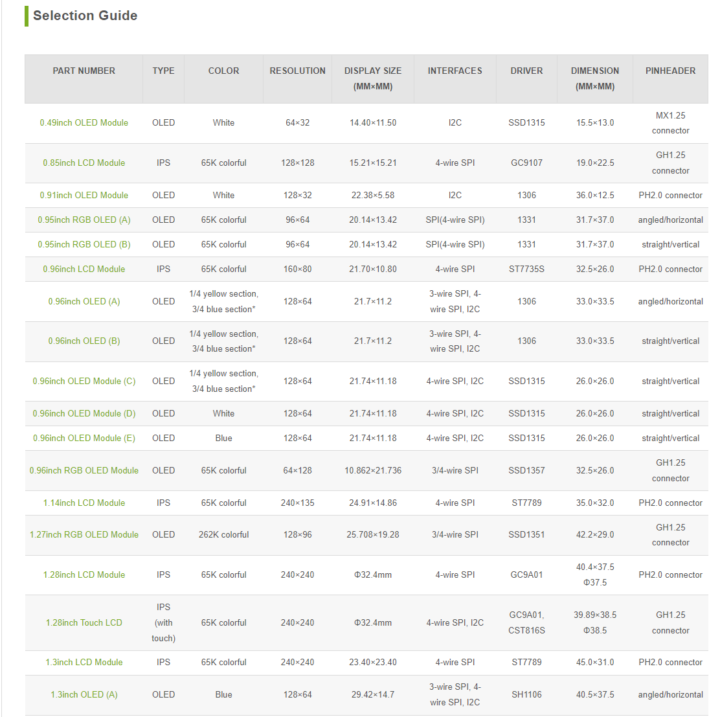Click the 0.96inch RGB OLED Module link
Viewport: 720px width, 717px height.
(84, 470)
